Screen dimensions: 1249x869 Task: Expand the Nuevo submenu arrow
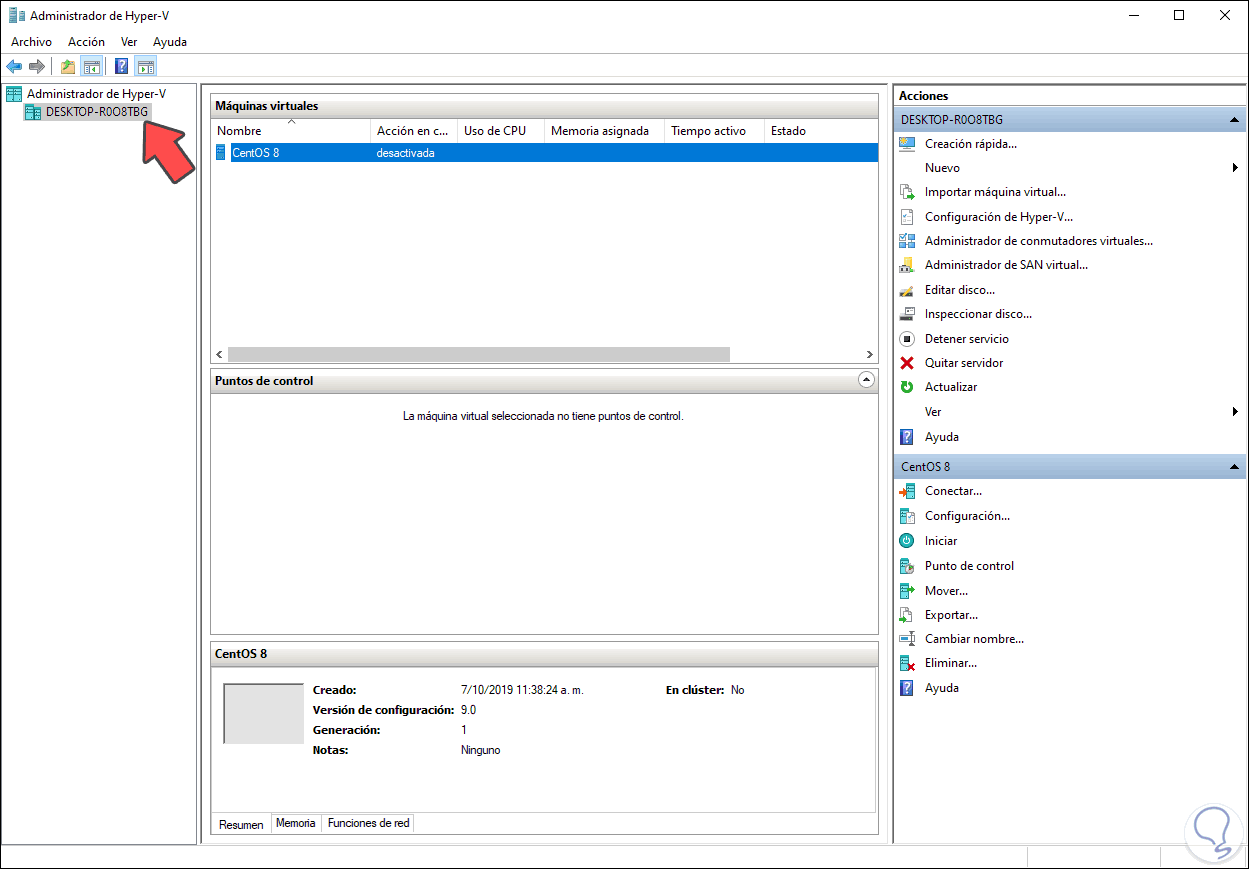click(1236, 168)
